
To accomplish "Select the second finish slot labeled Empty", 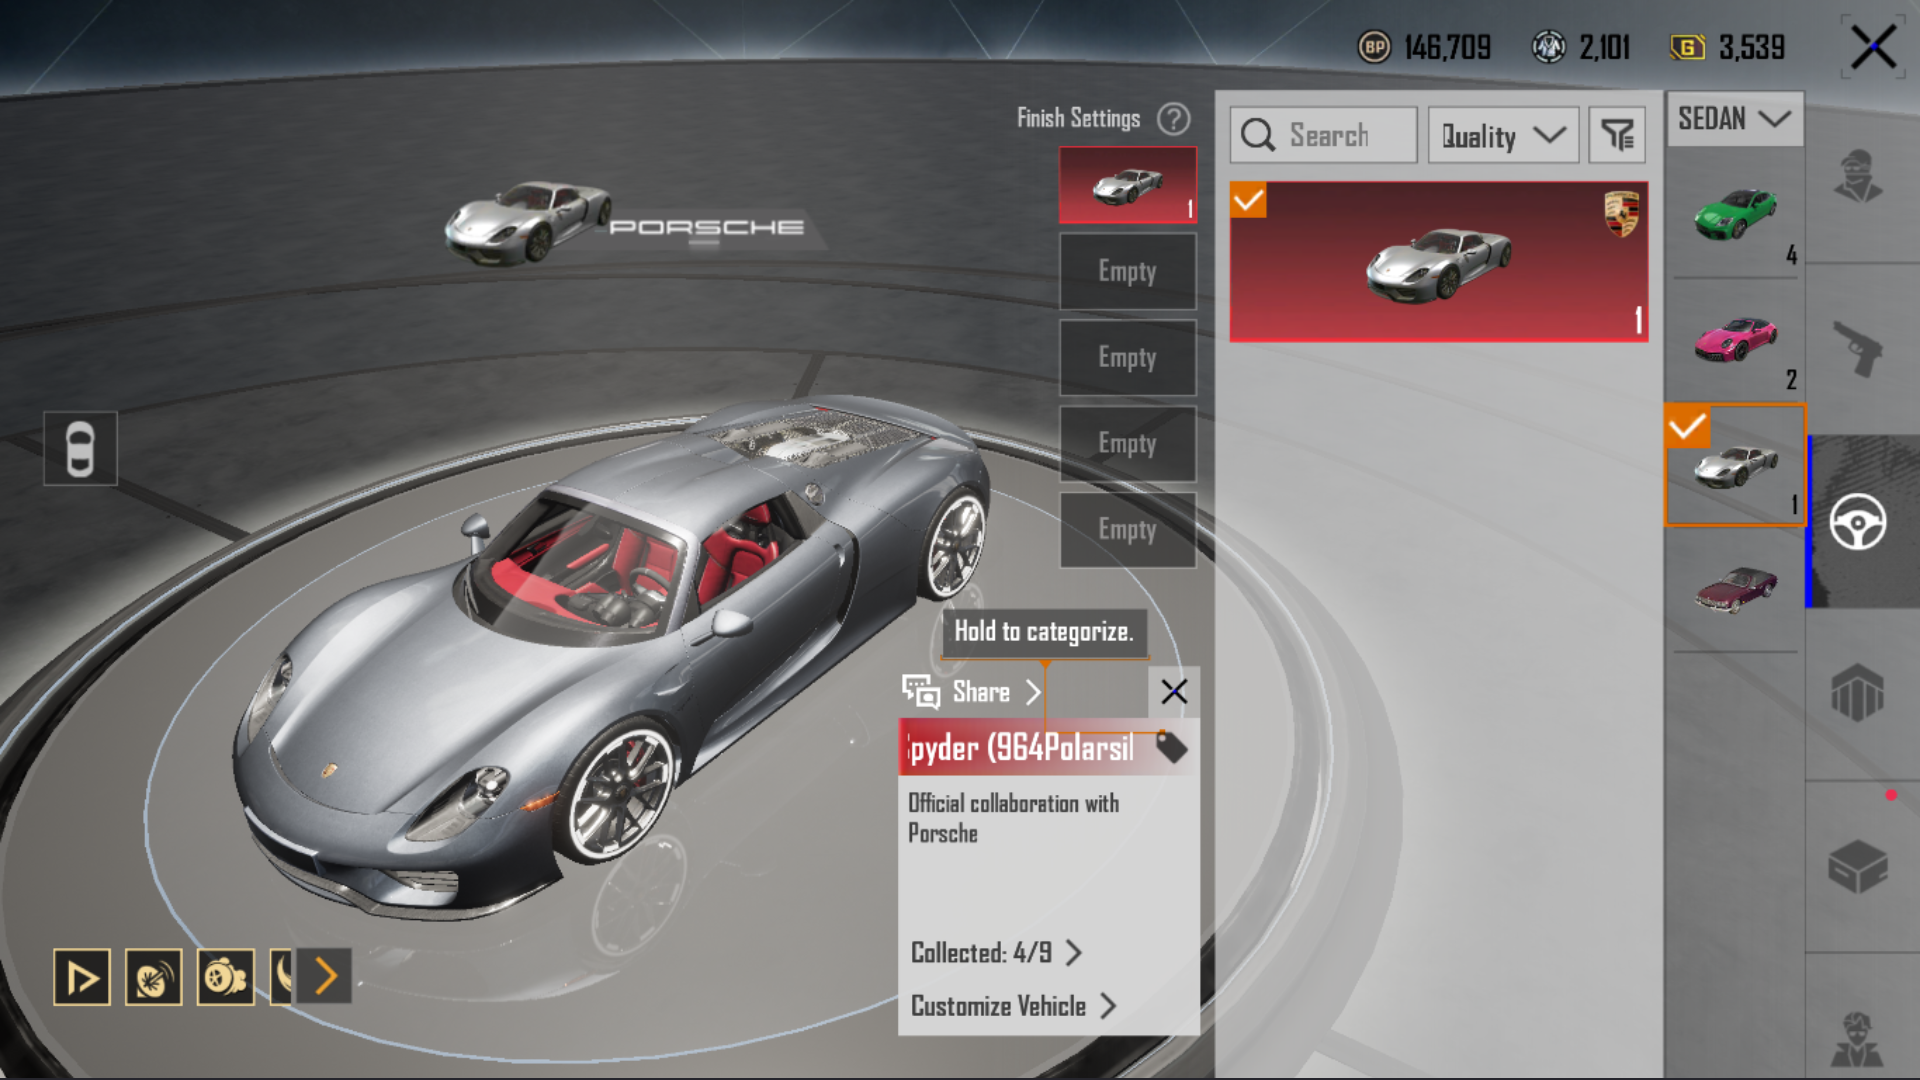I will coord(1128,271).
